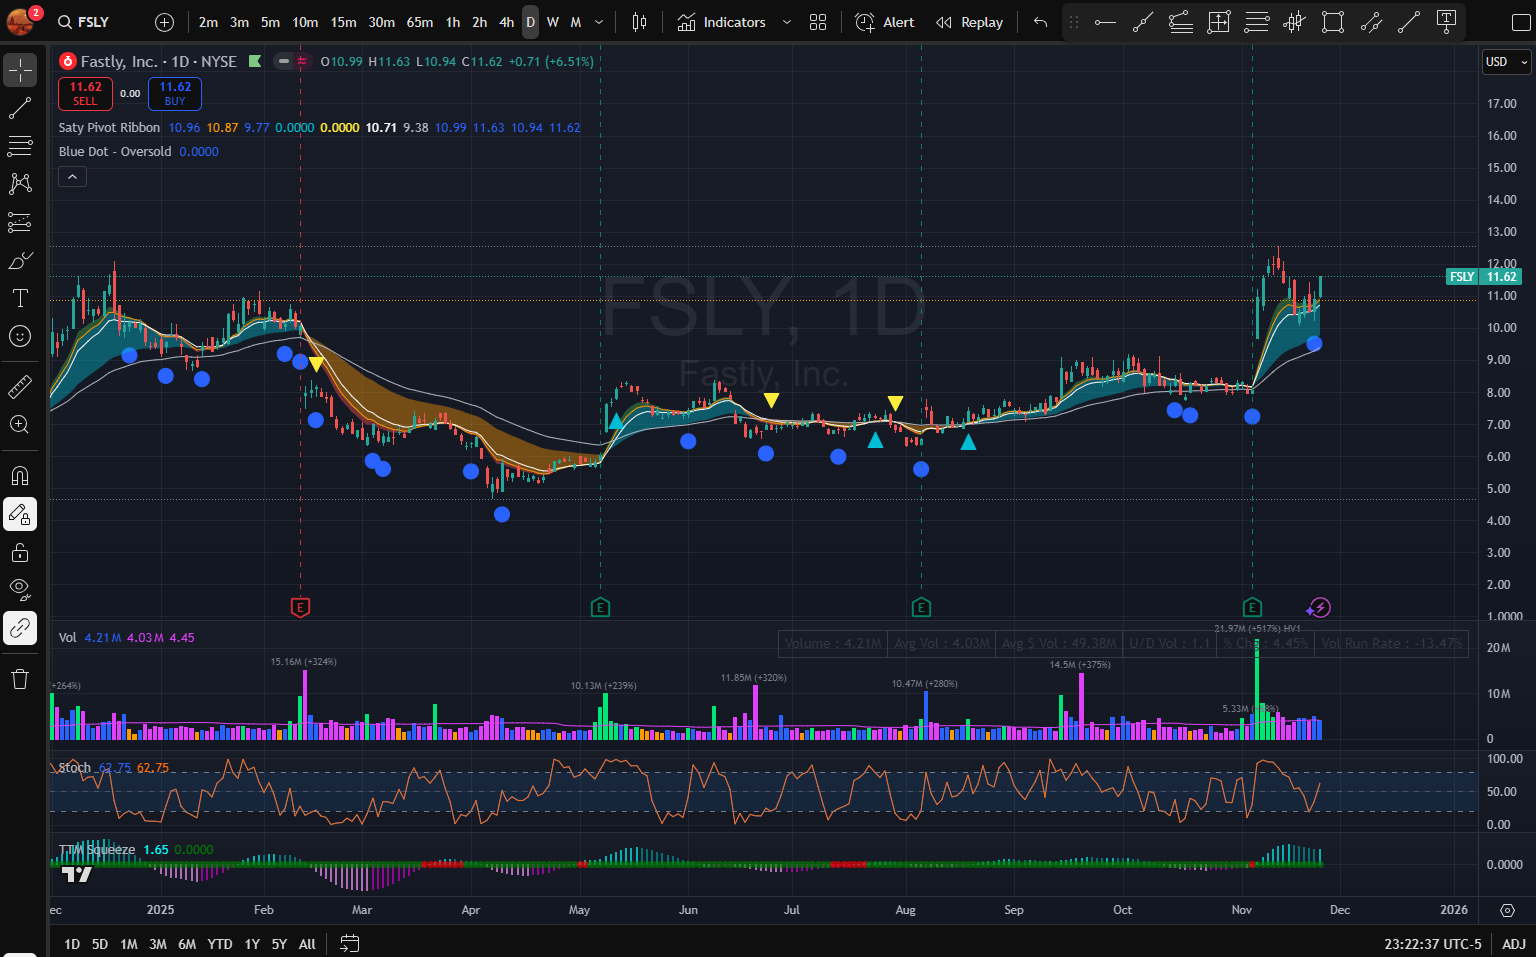Collapse the indicator legend chevron
1536x957 pixels.
[x=73, y=177]
